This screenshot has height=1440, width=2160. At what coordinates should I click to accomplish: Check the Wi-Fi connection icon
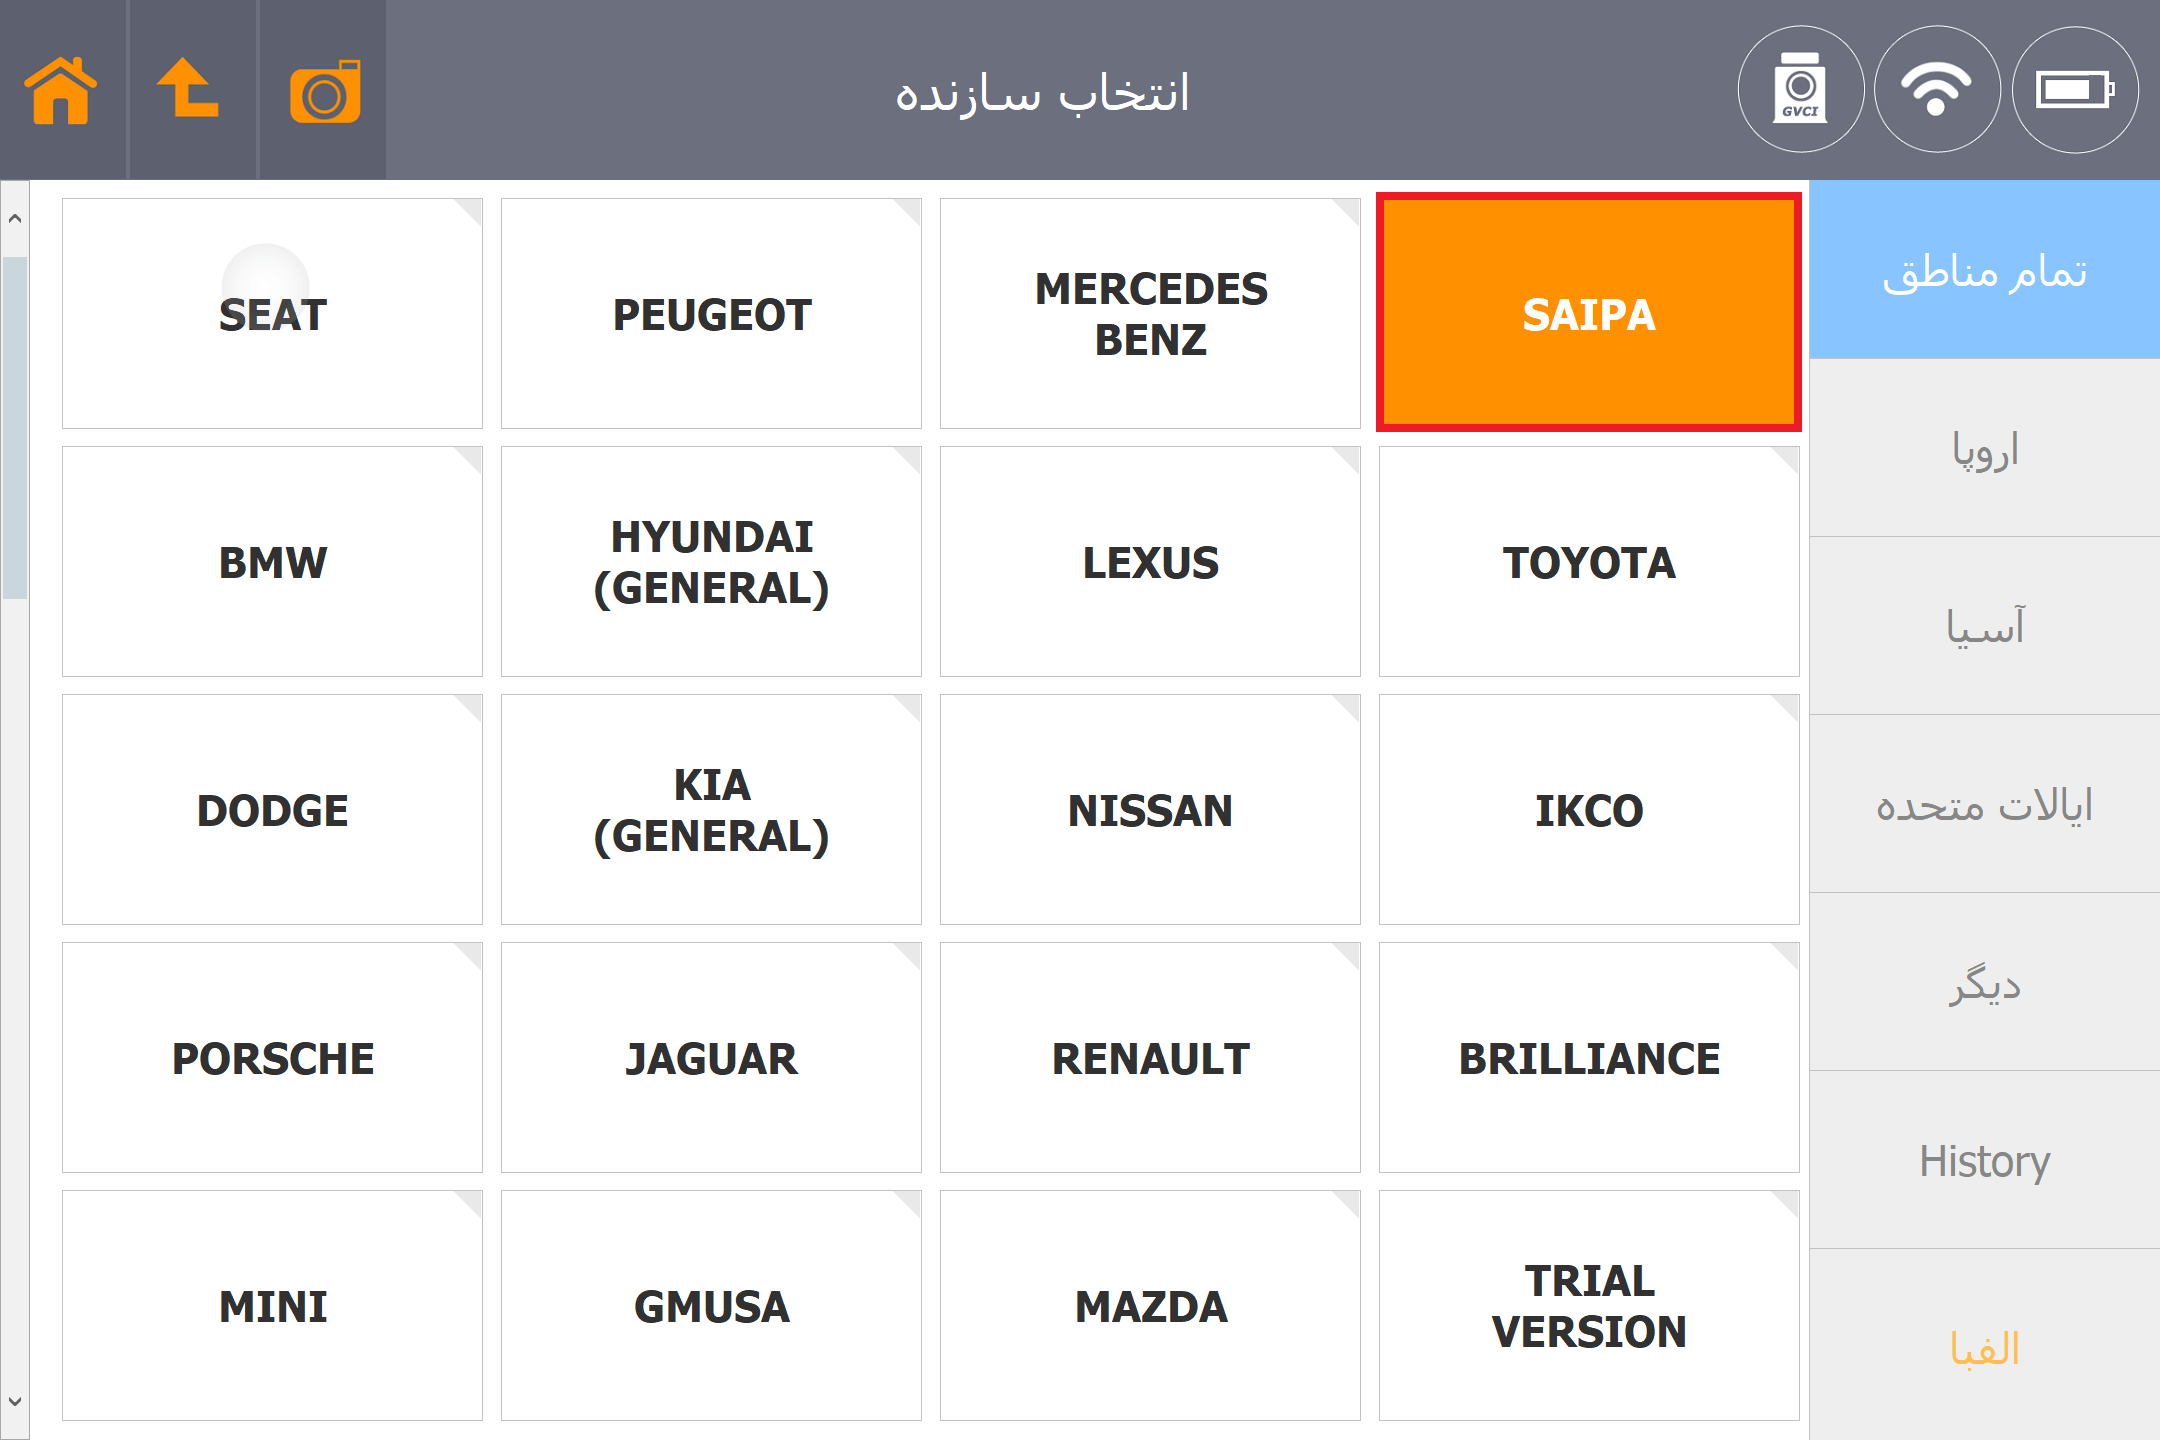click(x=1937, y=90)
